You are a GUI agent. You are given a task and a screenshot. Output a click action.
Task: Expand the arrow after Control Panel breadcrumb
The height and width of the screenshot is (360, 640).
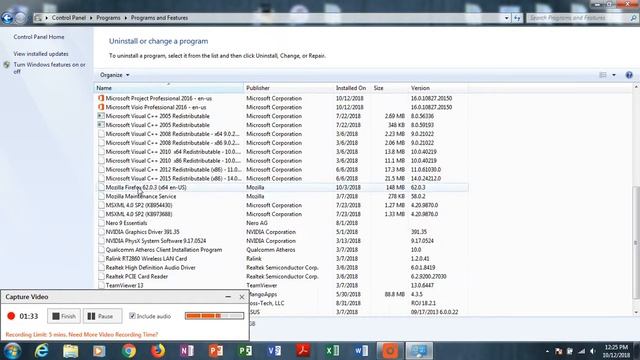[x=91, y=18]
